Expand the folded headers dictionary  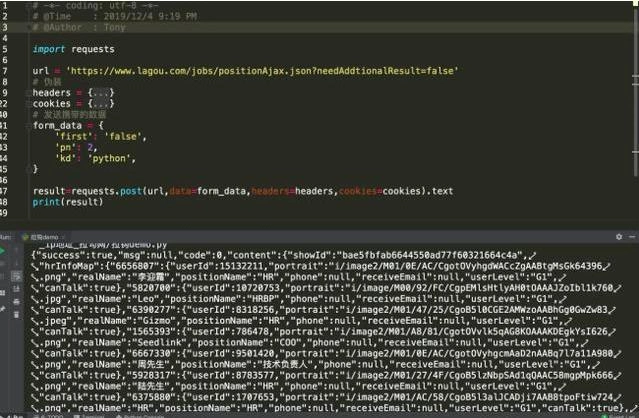[29, 93]
